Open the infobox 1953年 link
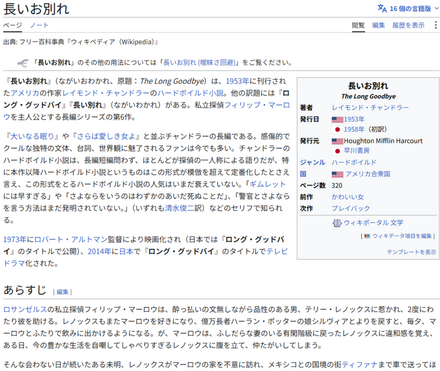Screen dimensions: 440x371 354,119
